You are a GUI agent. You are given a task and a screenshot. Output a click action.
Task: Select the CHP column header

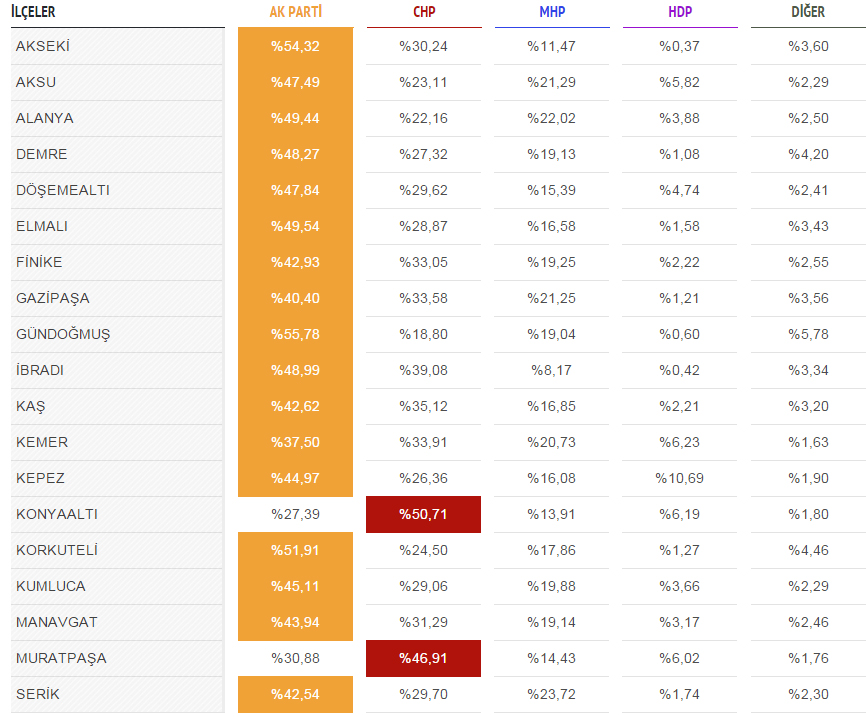[424, 12]
